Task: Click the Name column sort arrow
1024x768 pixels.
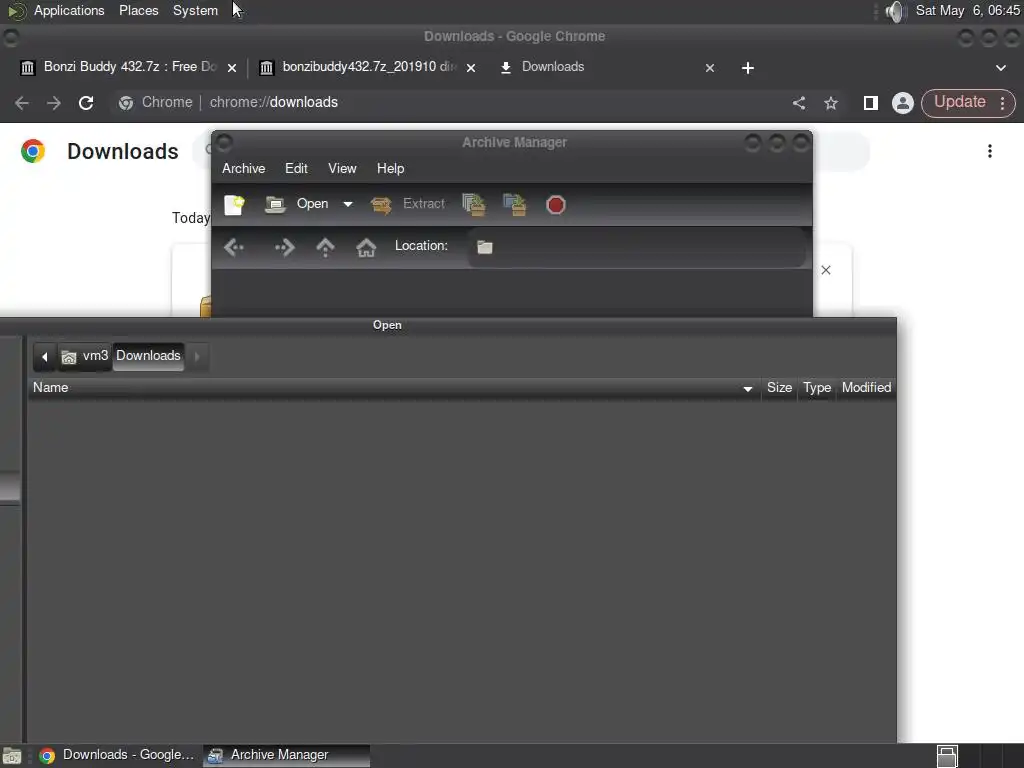Action: 748,389
